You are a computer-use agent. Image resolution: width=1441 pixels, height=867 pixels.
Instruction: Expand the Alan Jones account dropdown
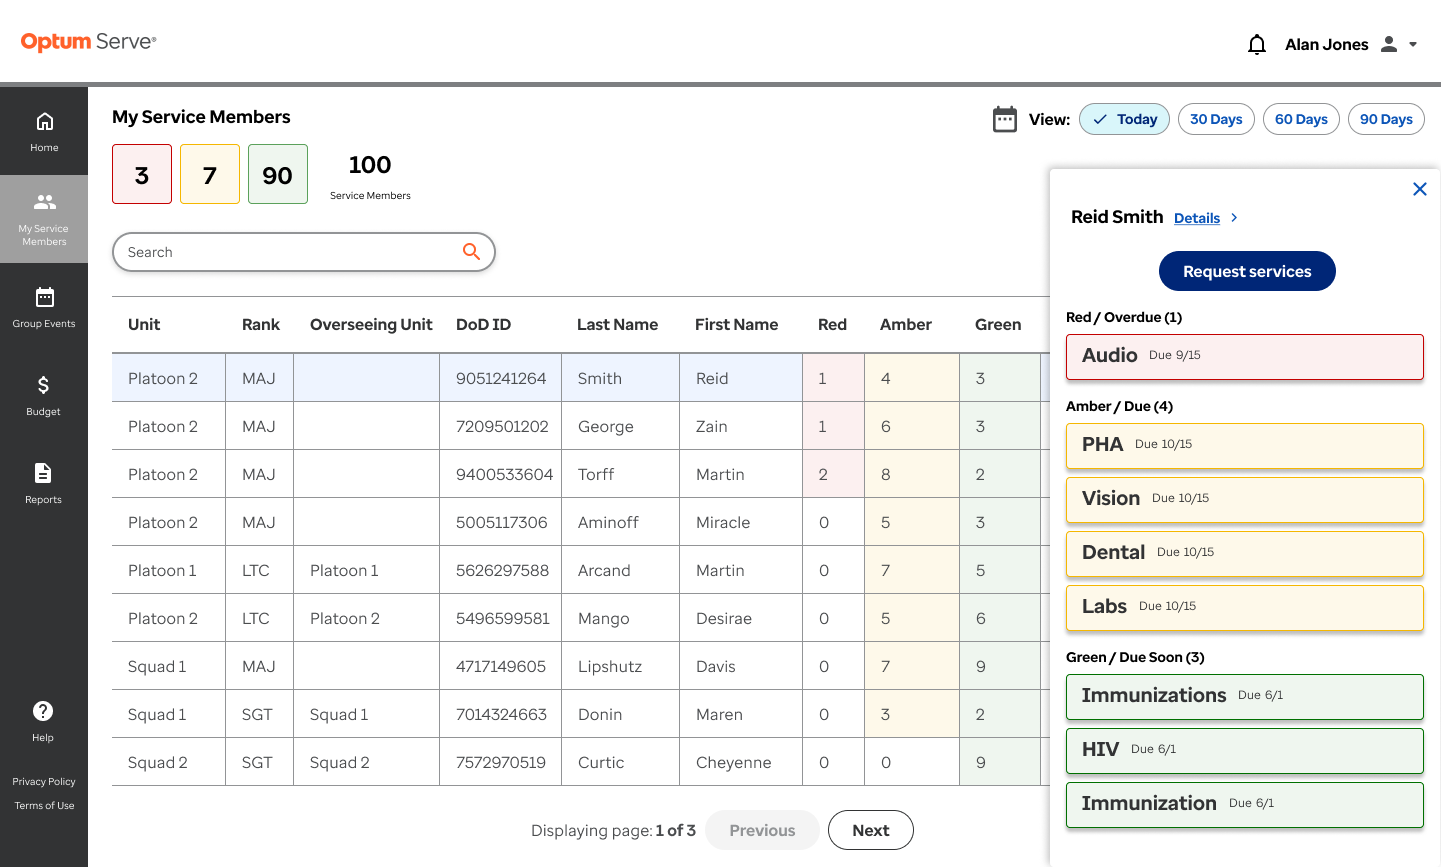coord(1413,44)
